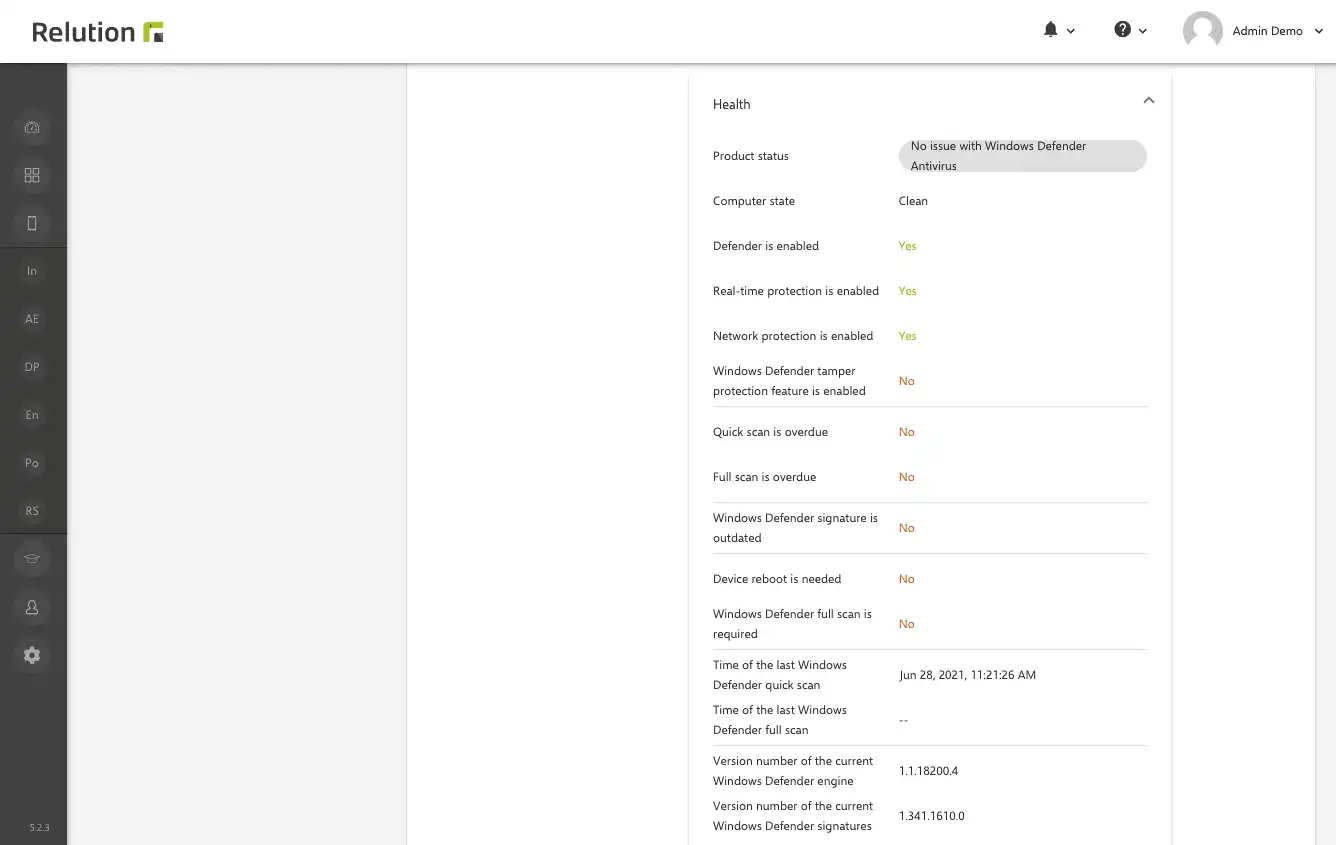This screenshot has height=845, width=1336.
Task: Click the 'Product status' label
Action: pos(751,156)
